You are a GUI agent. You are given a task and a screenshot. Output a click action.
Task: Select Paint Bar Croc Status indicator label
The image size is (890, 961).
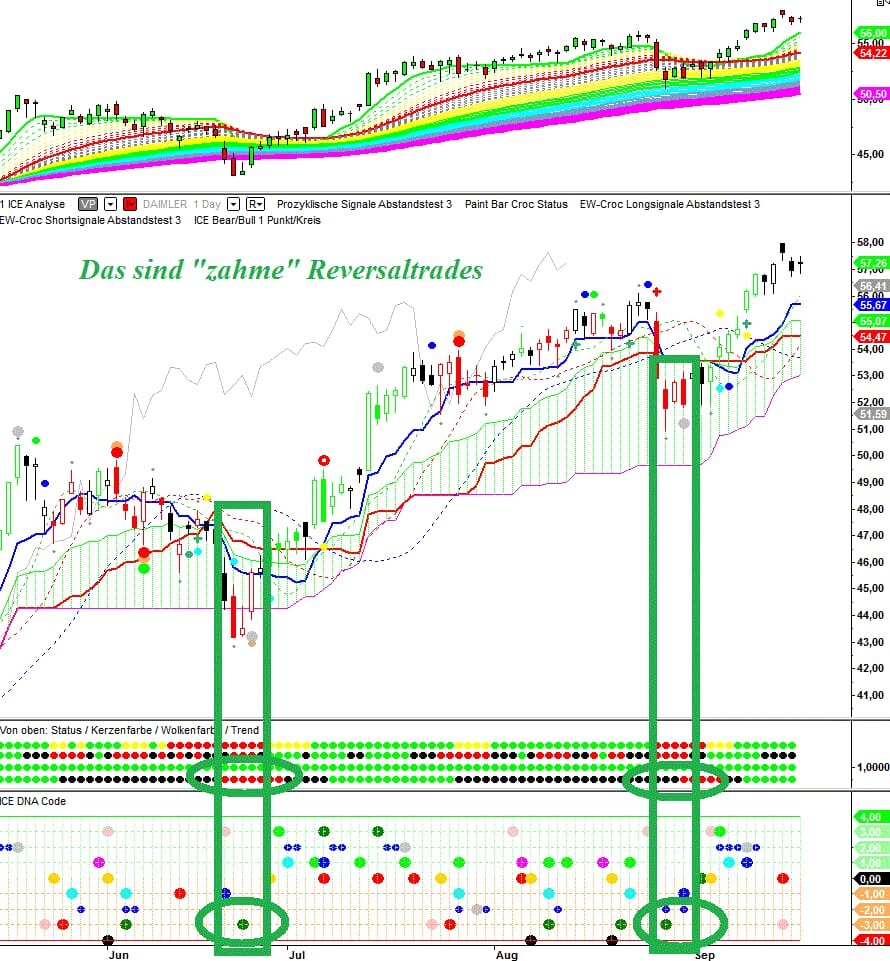516,204
